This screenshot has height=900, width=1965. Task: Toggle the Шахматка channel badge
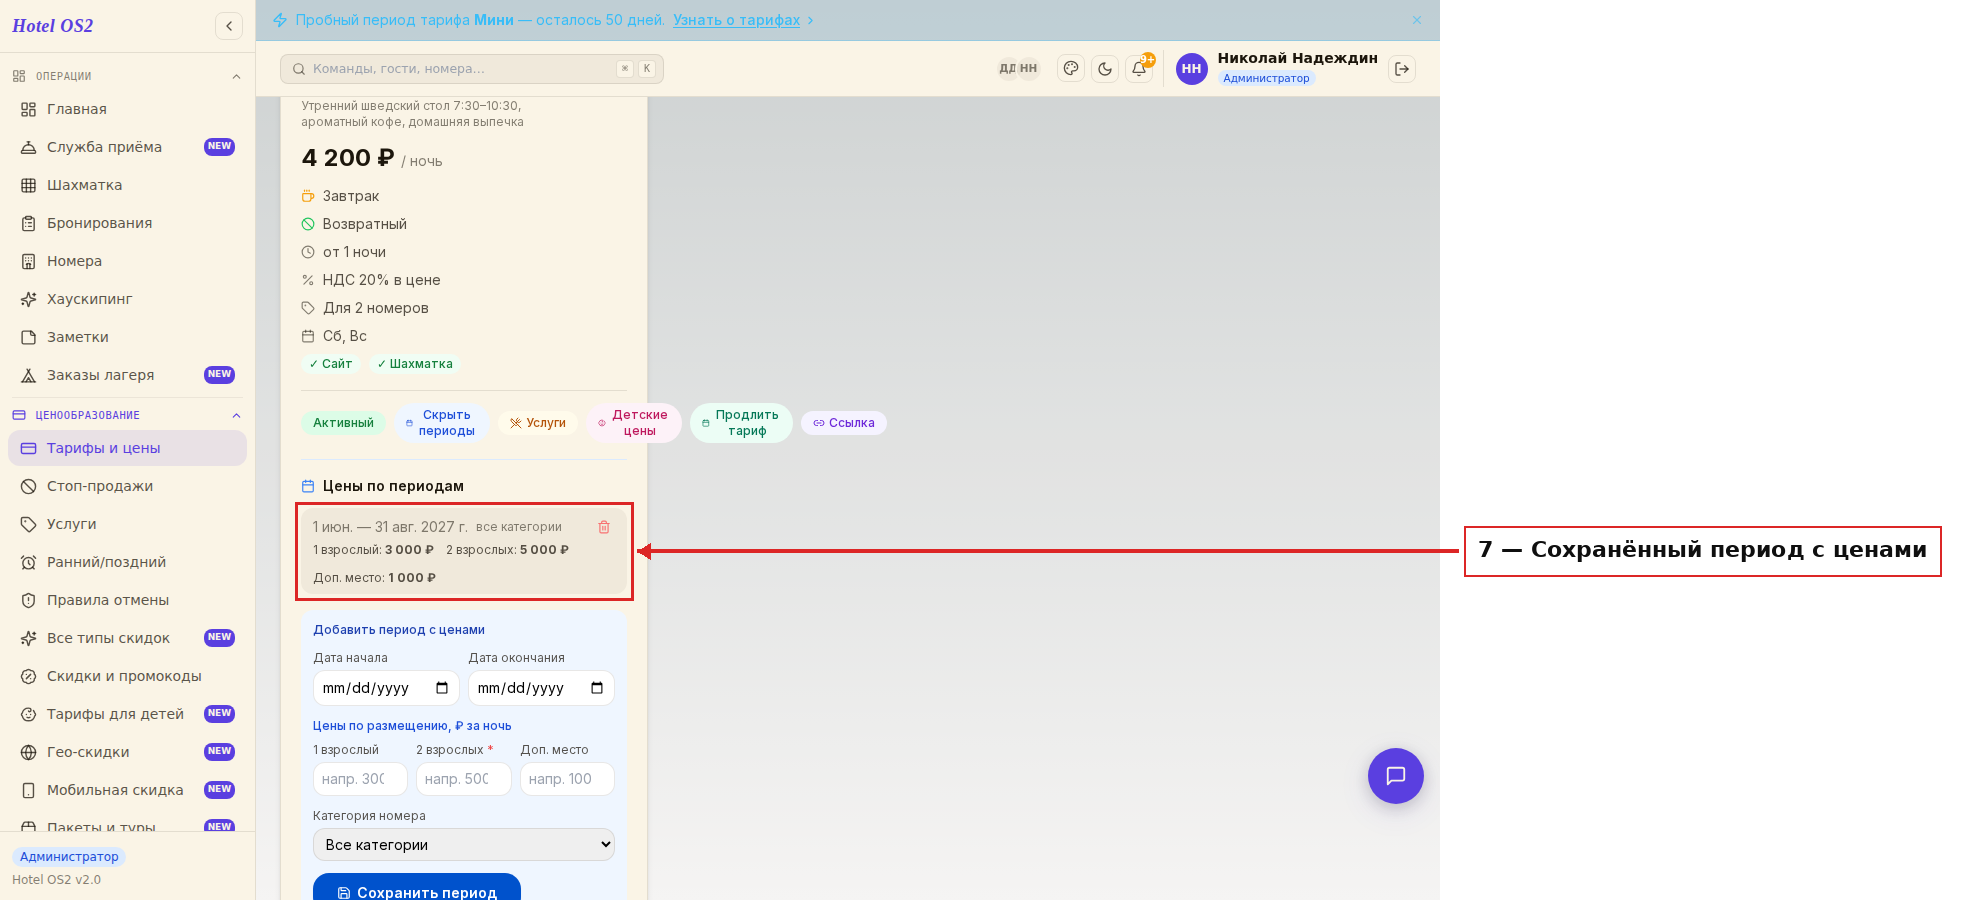tap(415, 364)
